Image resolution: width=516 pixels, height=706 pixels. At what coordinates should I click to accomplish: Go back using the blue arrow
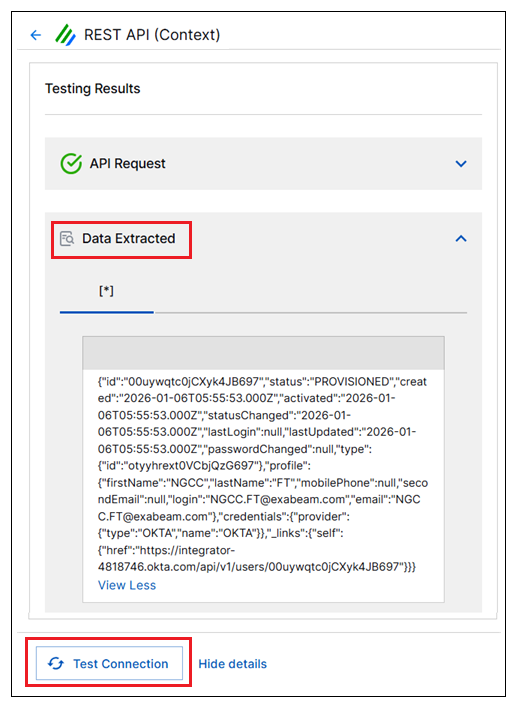36,35
